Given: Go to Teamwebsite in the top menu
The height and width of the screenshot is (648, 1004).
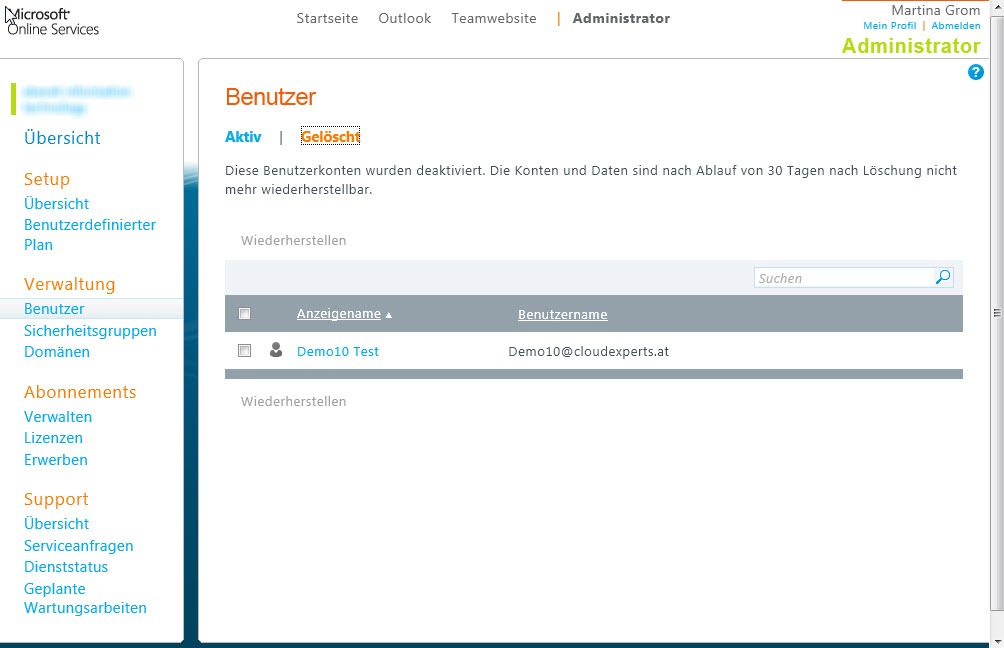Looking at the screenshot, I should click(493, 18).
